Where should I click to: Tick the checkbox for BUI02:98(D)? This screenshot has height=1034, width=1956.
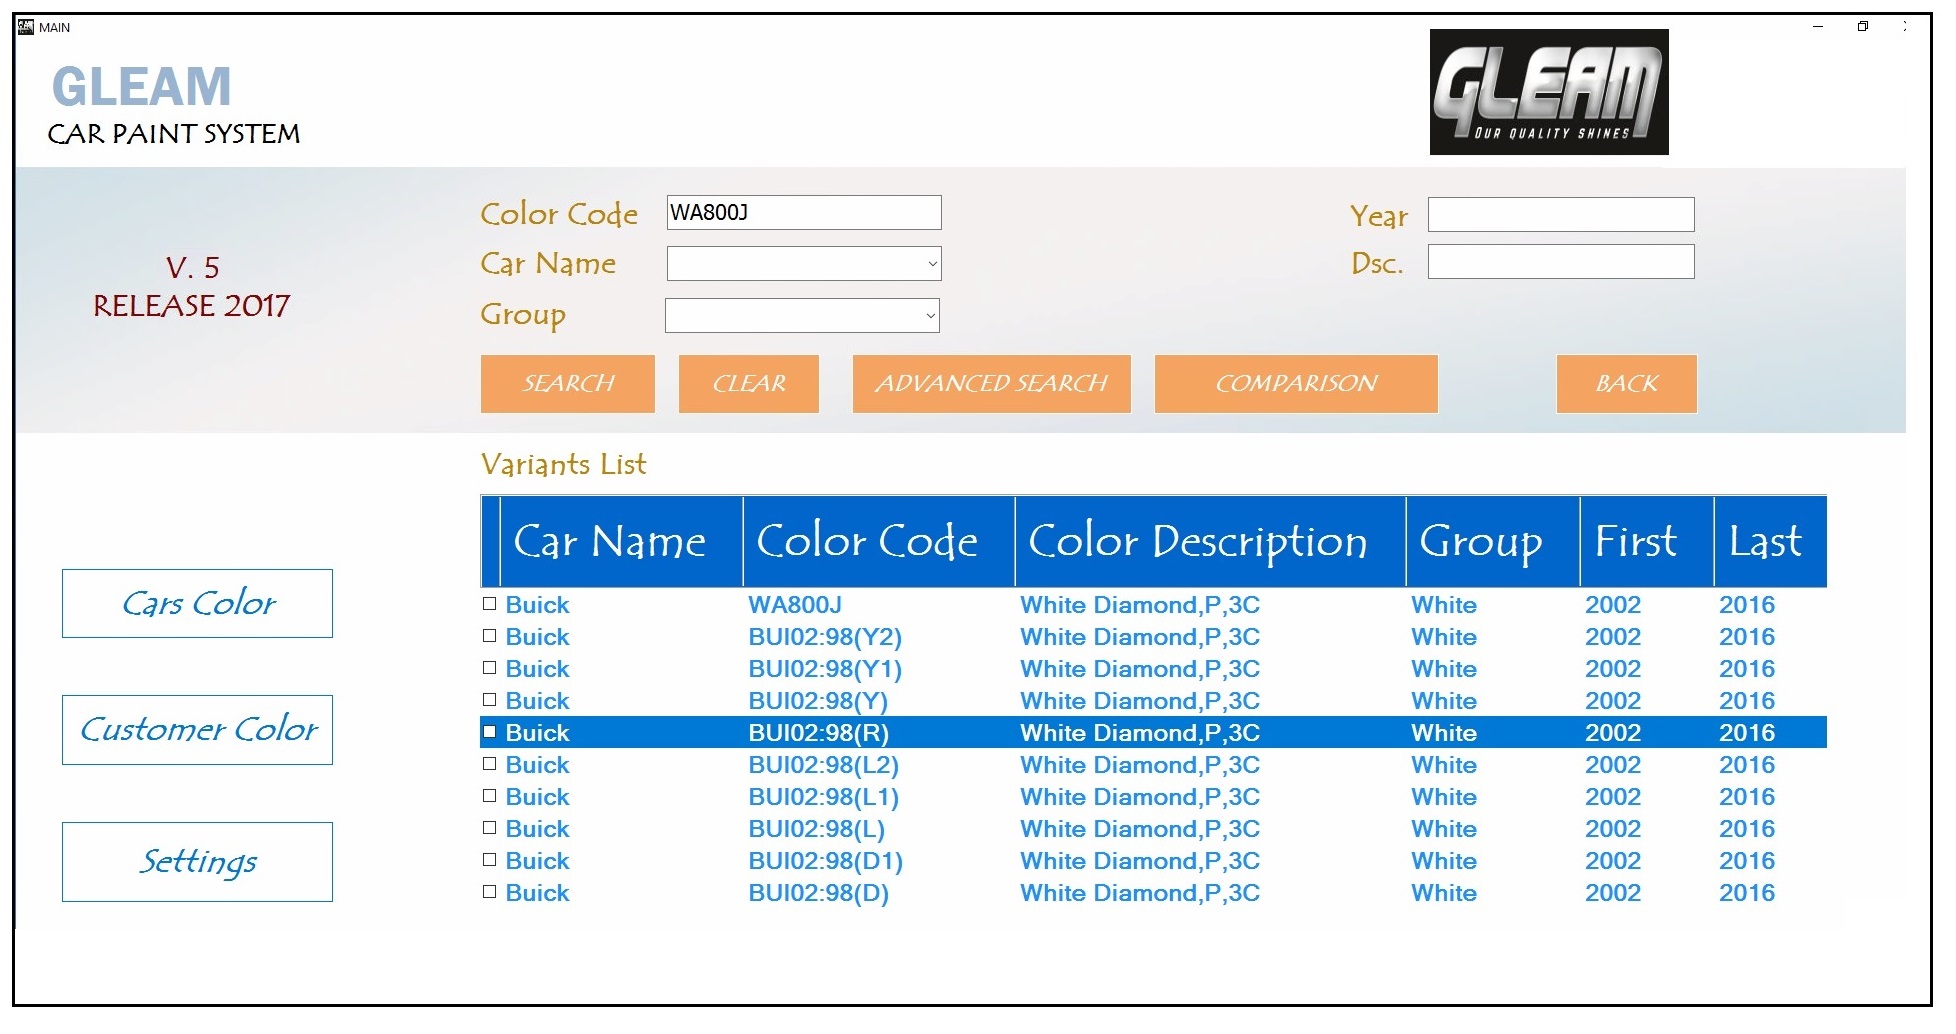[489, 892]
